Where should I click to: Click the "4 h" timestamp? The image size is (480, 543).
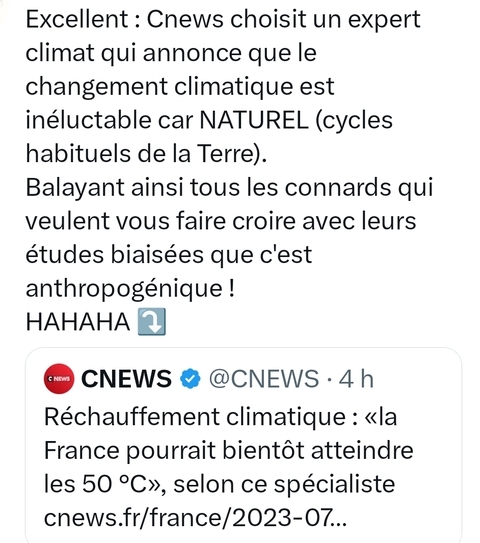pos(356,379)
